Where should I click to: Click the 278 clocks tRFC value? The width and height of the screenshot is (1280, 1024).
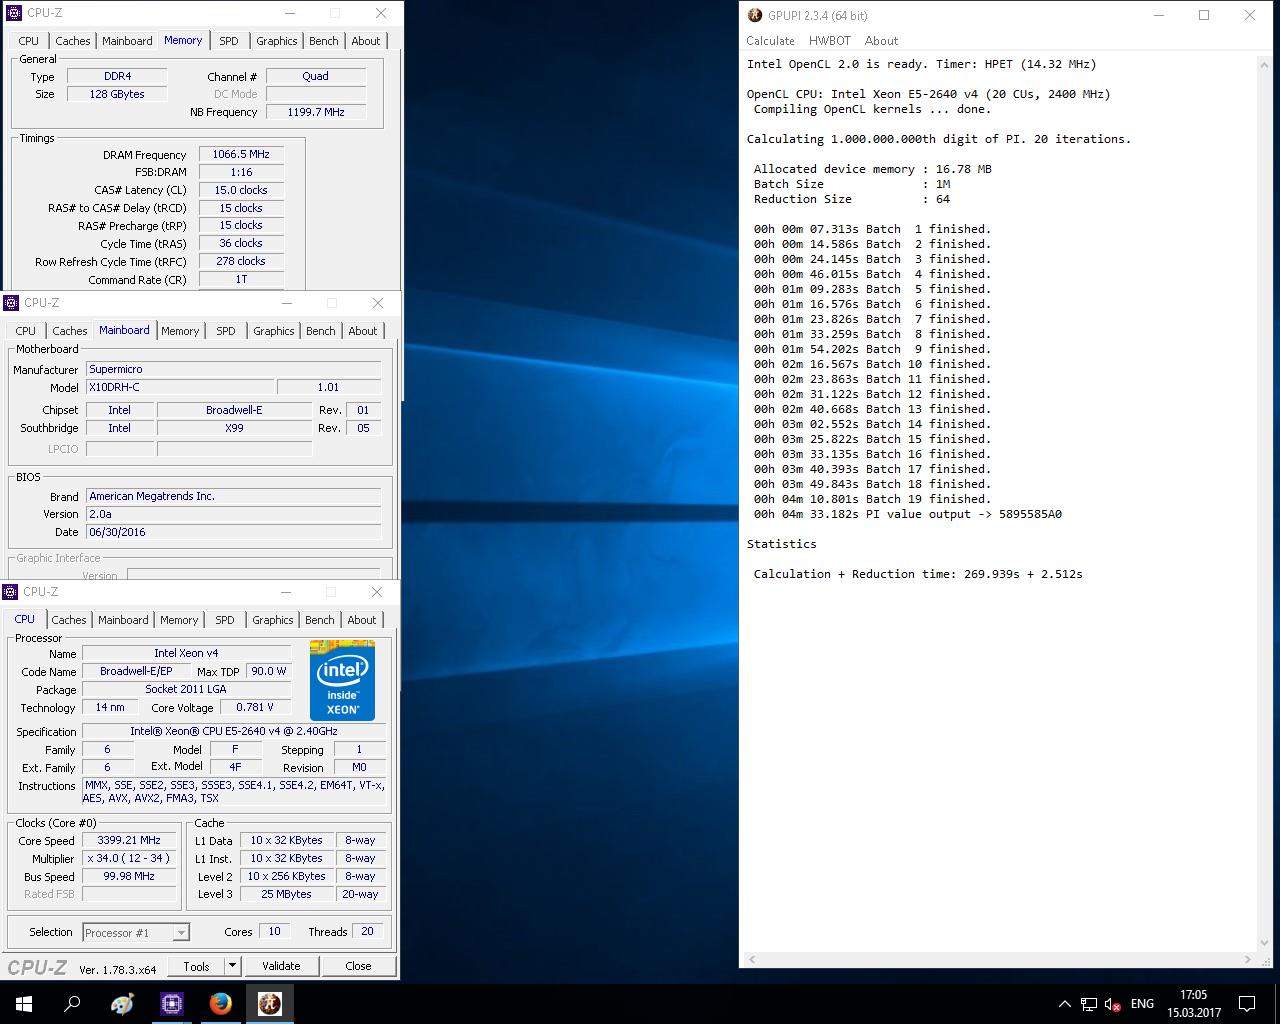coord(241,261)
